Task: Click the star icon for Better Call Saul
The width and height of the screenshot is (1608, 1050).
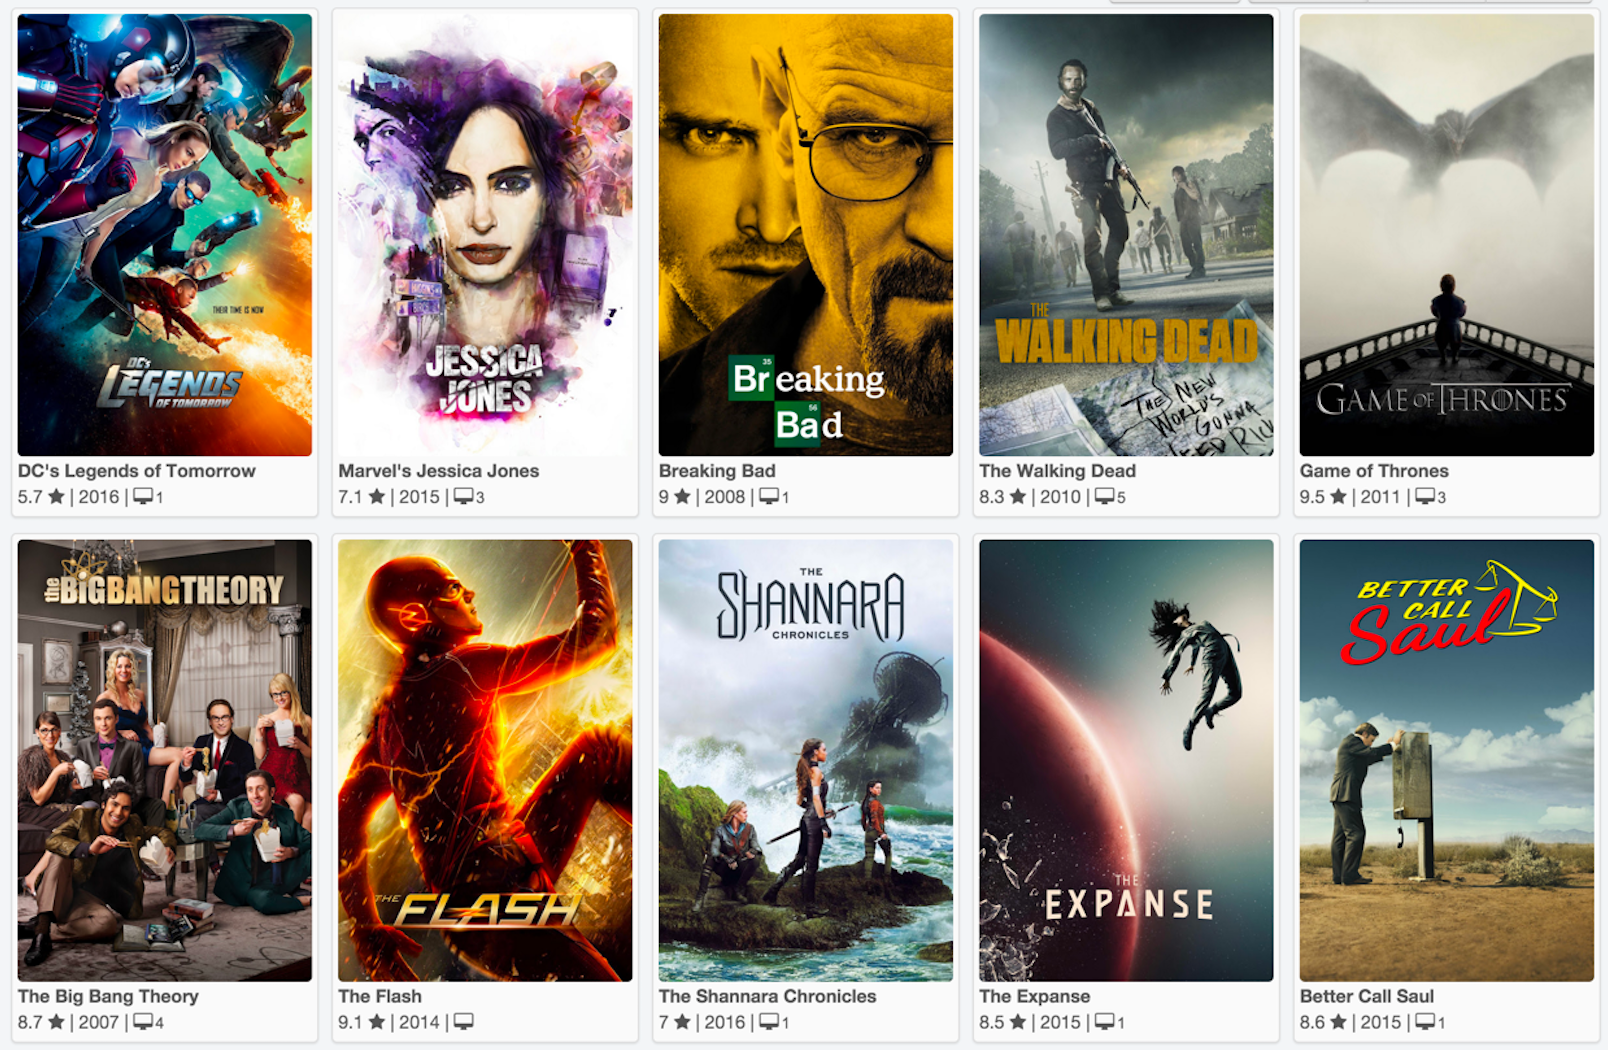Action: point(1338,1022)
